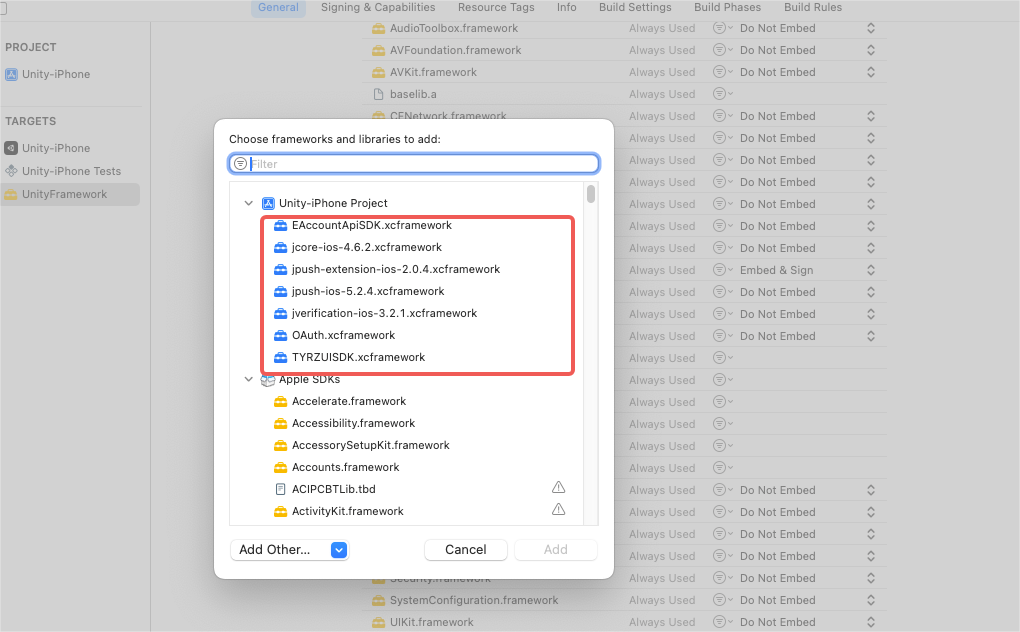Image resolution: width=1020 pixels, height=632 pixels.
Task: Click the jcore-ios xcframework toolbox icon
Action: pos(280,248)
